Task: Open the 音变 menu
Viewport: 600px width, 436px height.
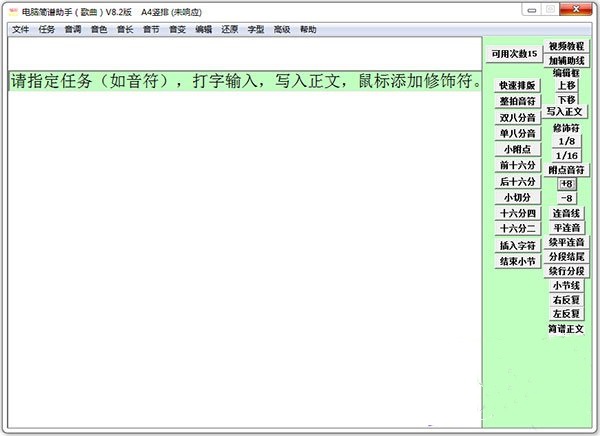Action: click(177, 29)
